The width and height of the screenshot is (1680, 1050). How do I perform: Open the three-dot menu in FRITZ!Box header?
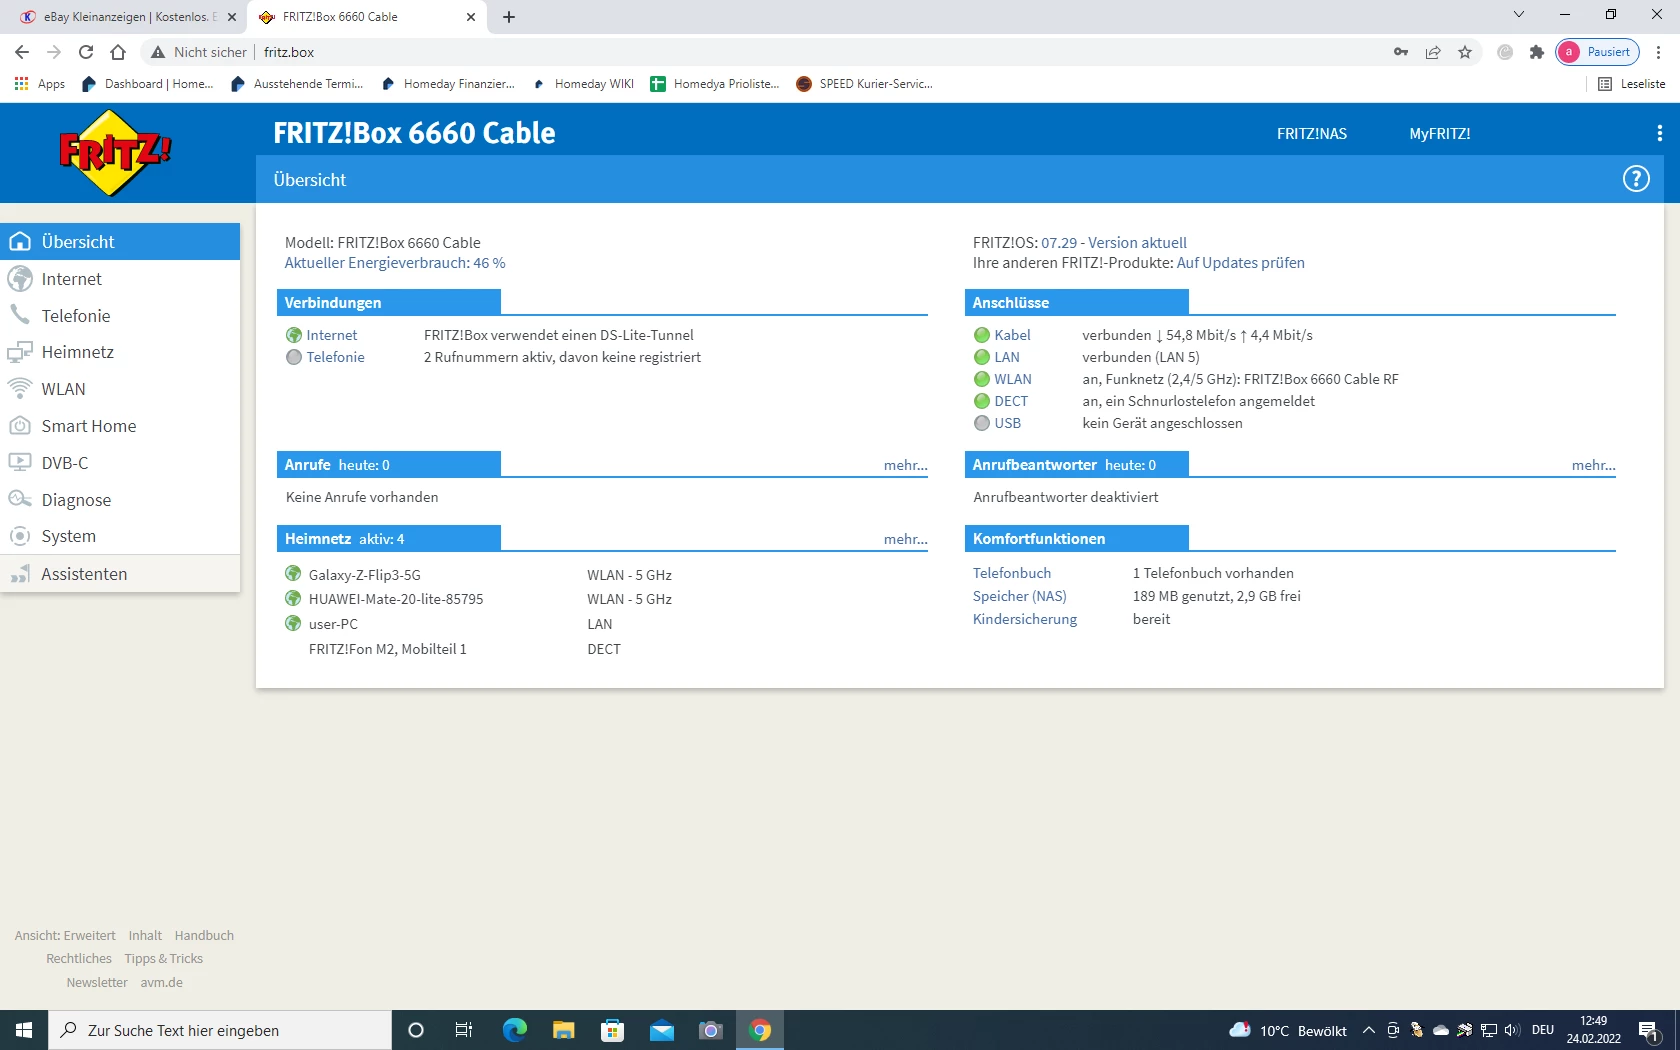(x=1660, y=133)
